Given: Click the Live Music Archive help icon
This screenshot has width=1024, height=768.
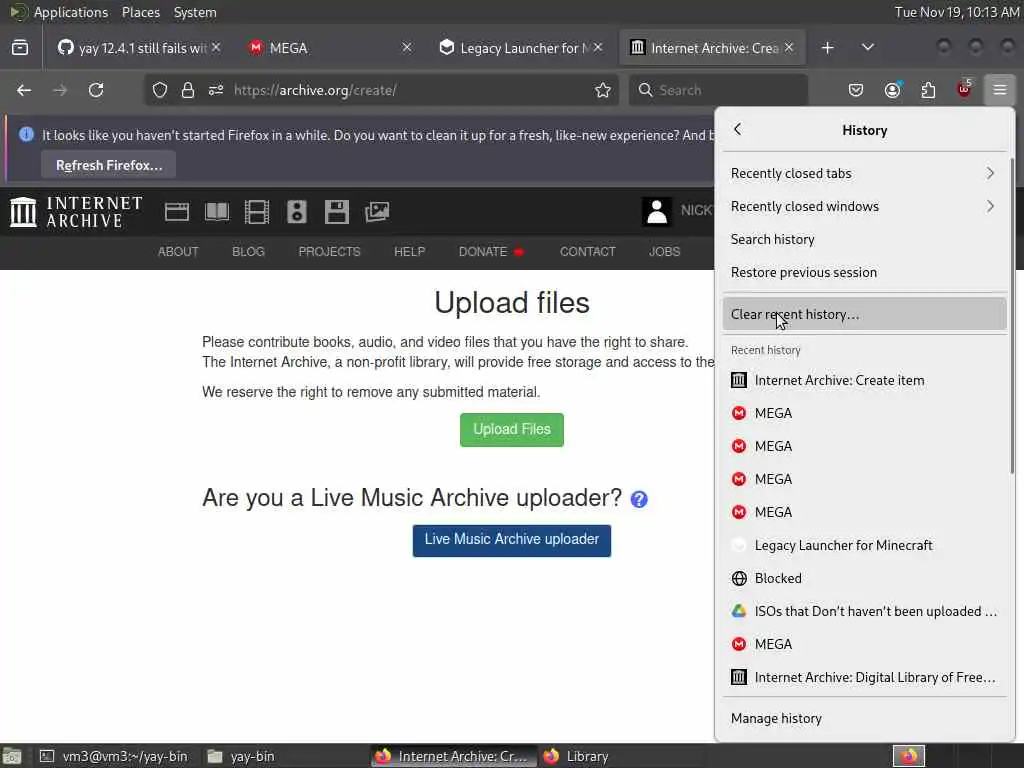Looking at the screenshot, I should click(639, 500).
